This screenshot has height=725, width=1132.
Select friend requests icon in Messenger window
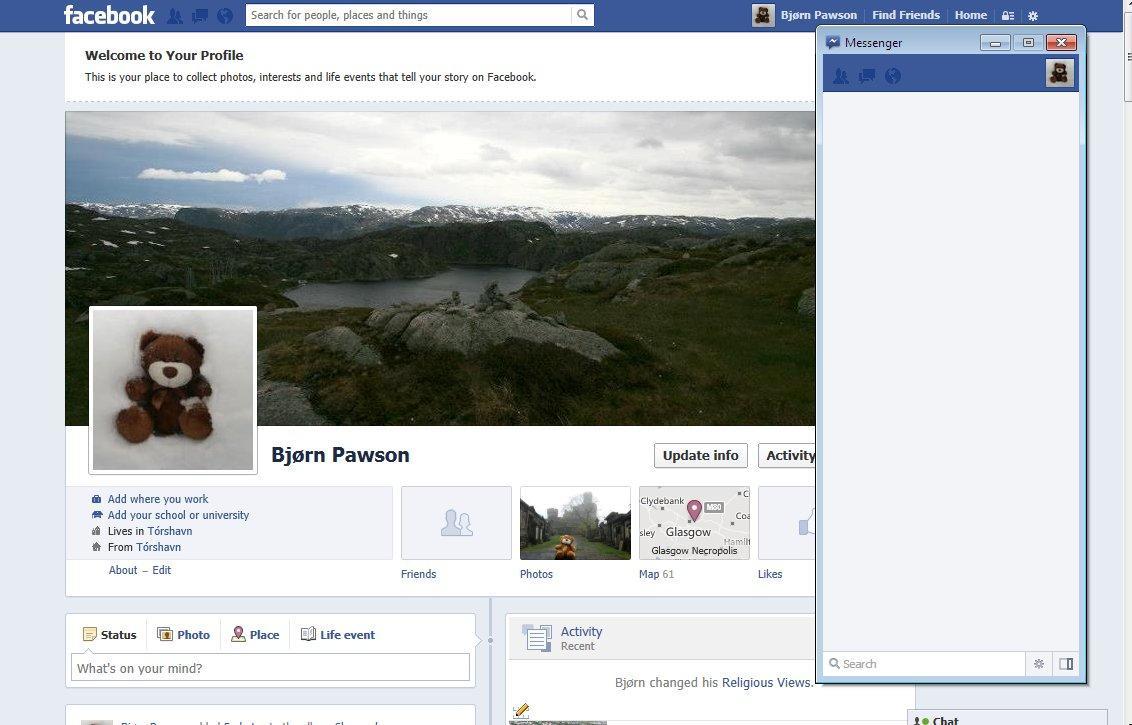pyautogui.click(x=841, y=76)
